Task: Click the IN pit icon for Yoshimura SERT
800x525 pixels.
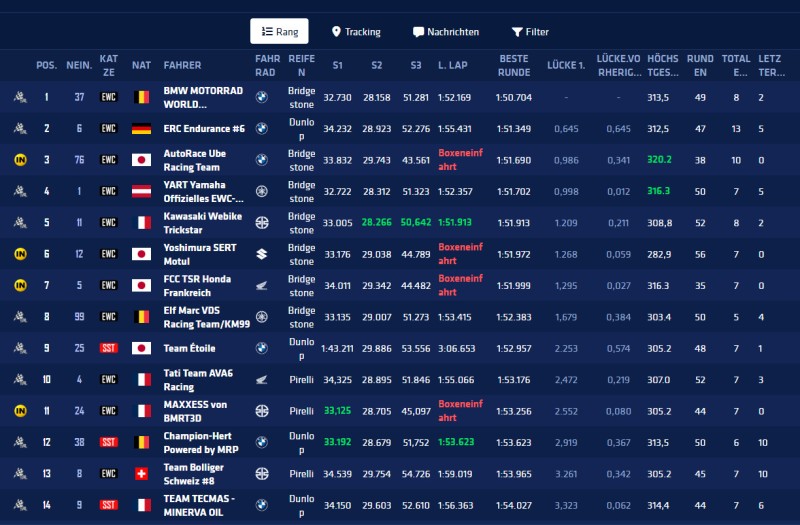Action: 20,254
